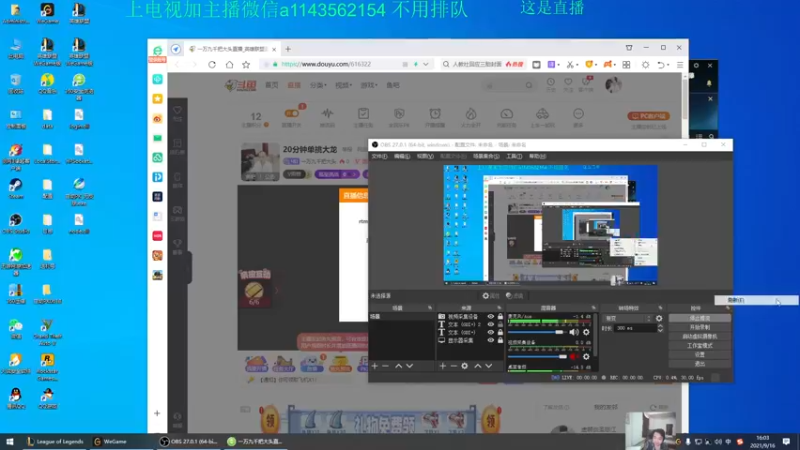Unmute the red muted video capture audio
800x450 pixels.
pos(574,357)
